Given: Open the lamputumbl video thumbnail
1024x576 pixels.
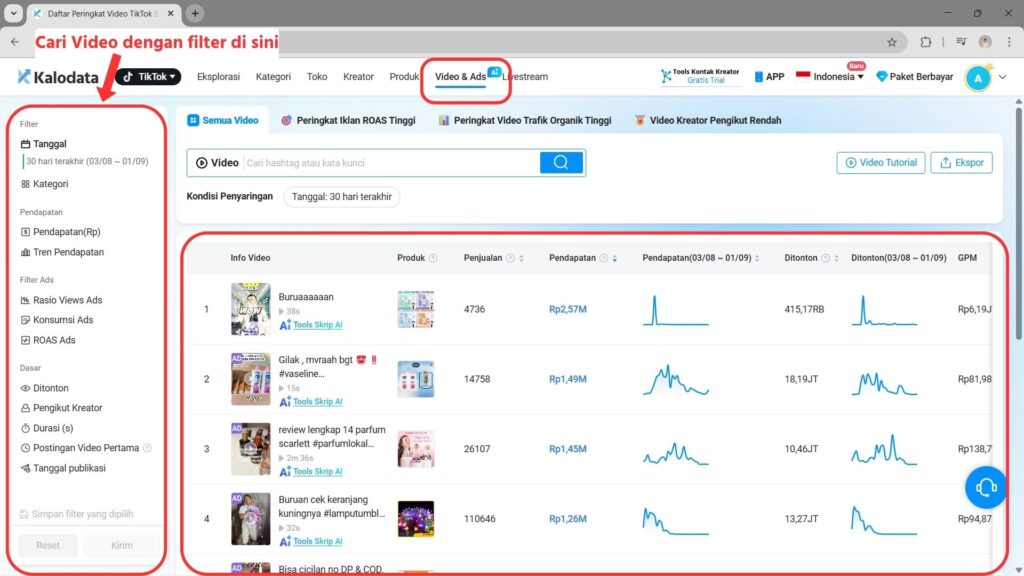Looking at the screenshot, I should pos(250,519).
